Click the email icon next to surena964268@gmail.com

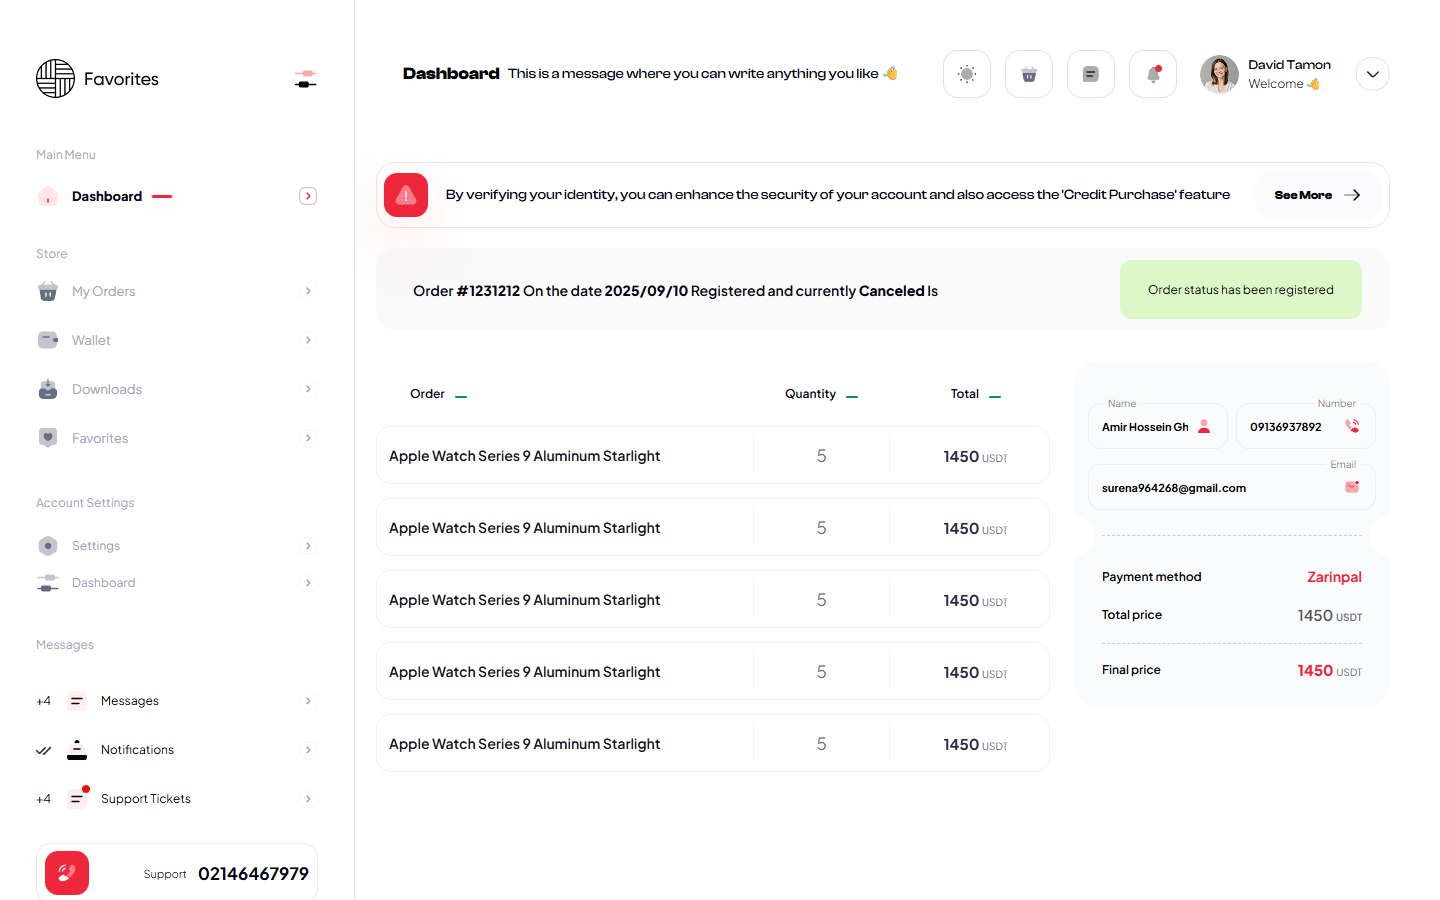pyautogui.click(x=1352, y=487)
